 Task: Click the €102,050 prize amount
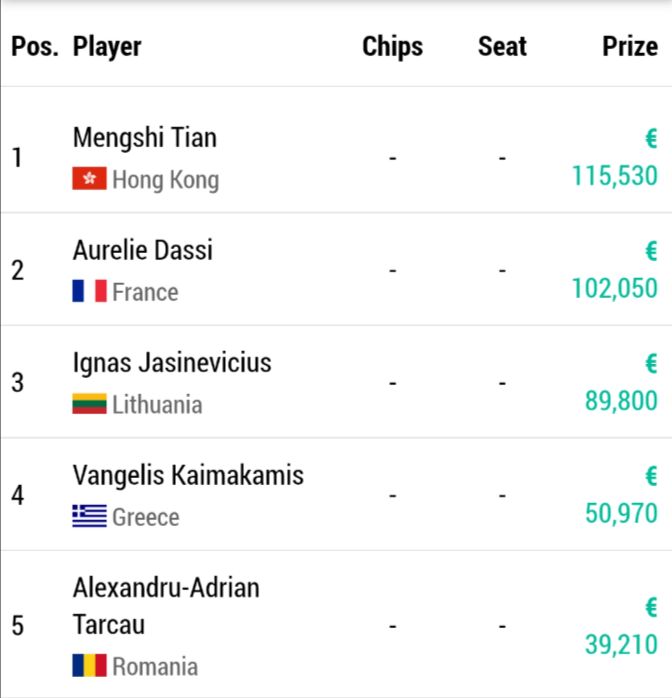(614, 288)
